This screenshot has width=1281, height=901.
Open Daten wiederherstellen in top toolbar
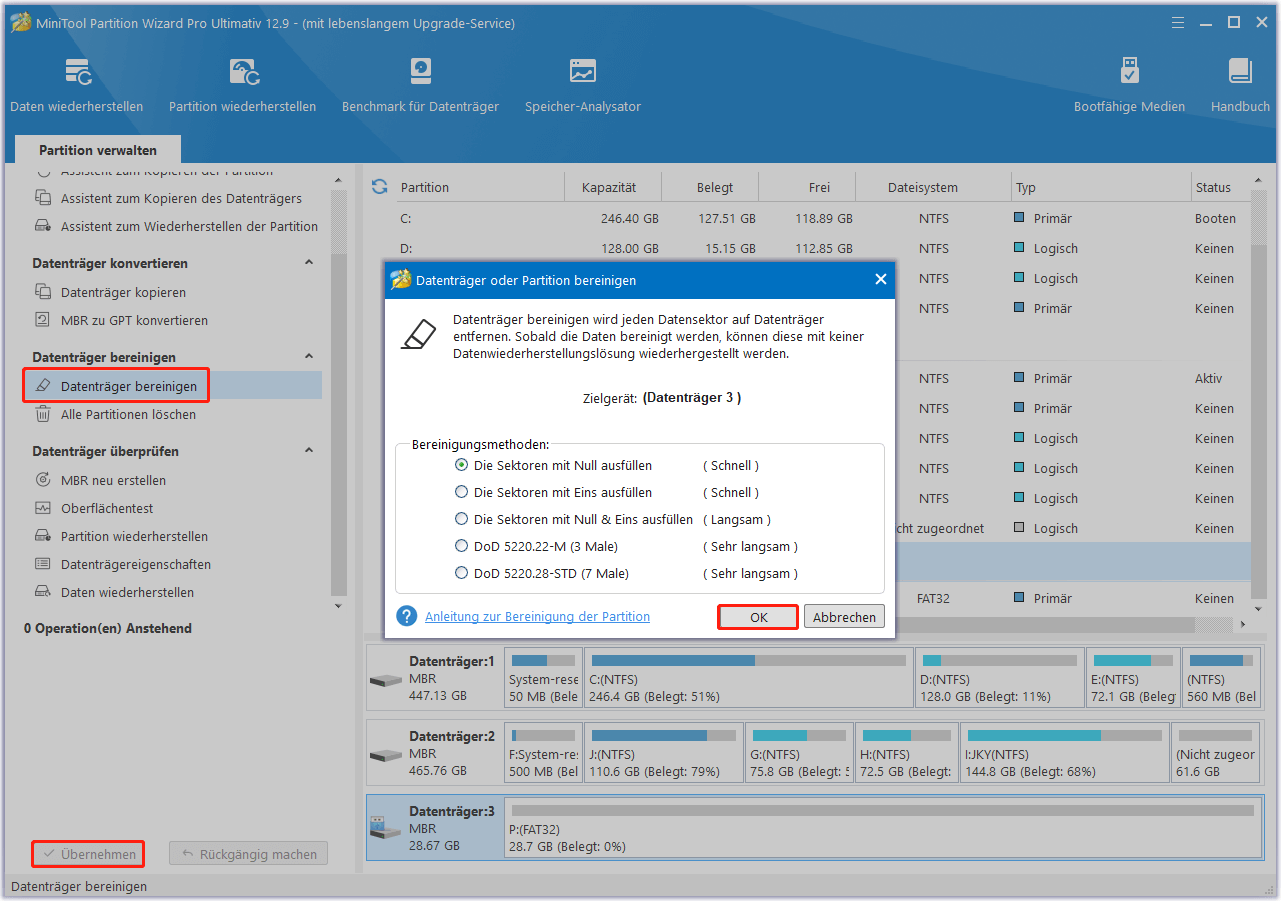77,84
